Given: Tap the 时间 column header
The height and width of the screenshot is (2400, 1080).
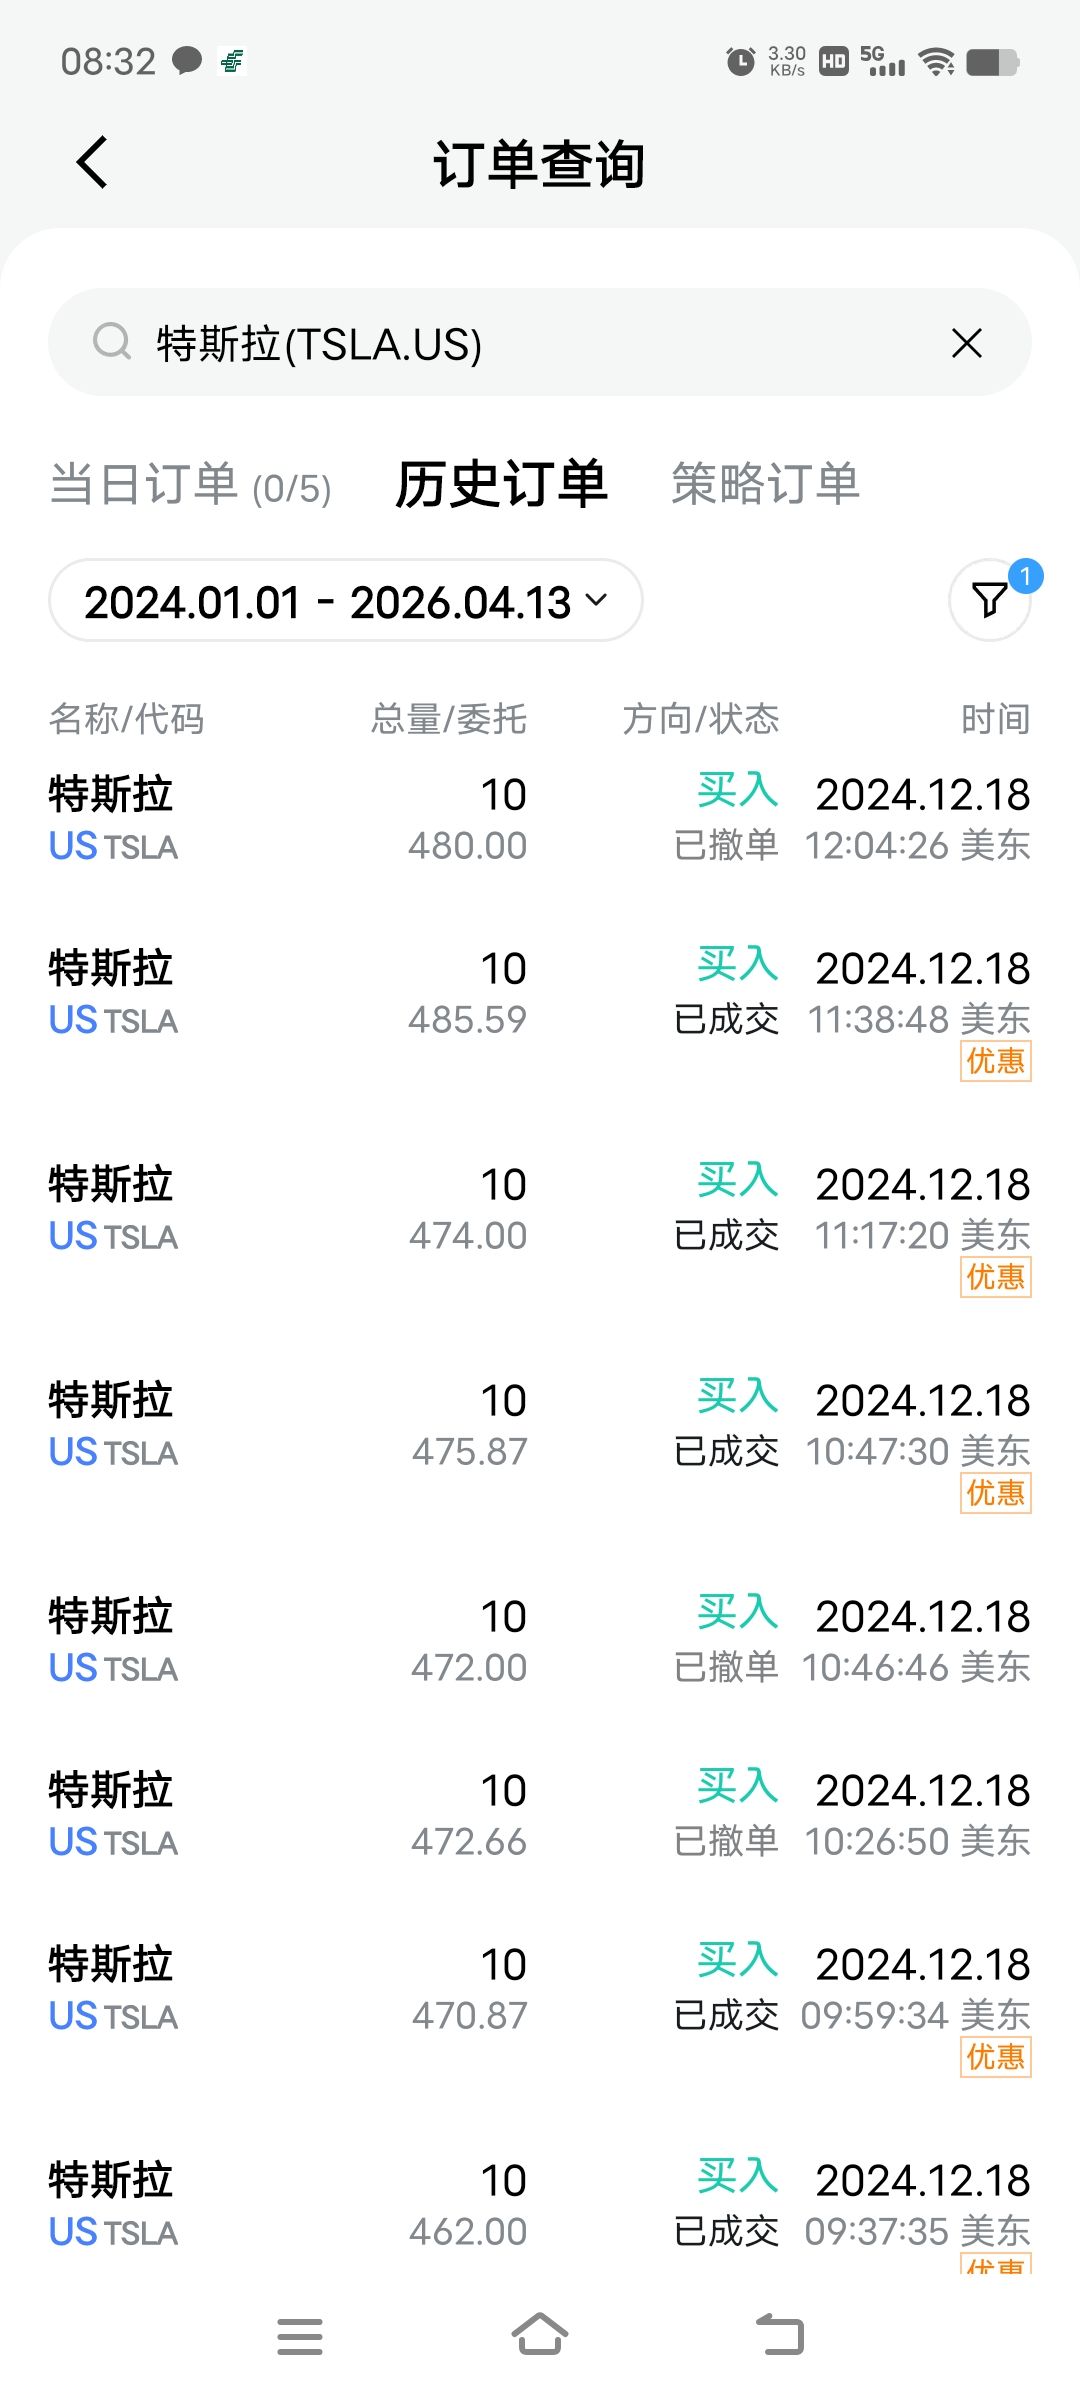Looking at the screenshot, I should [995, 719].
